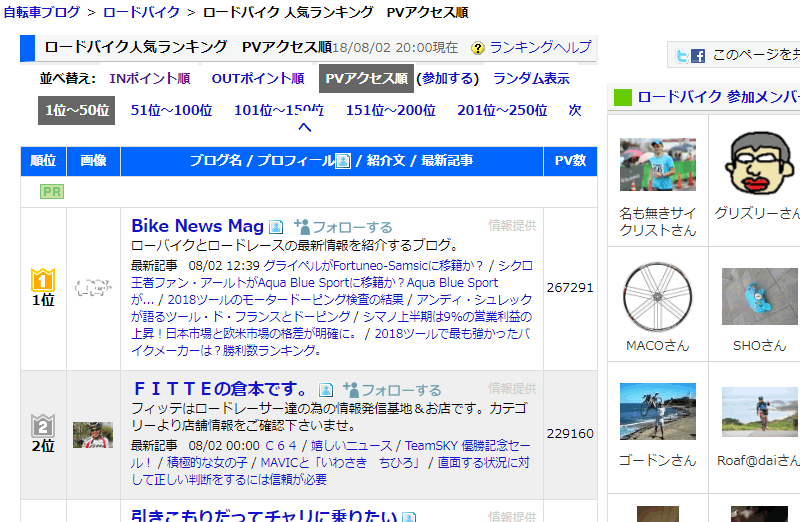Click 名も無きサイクリストさん member name
800x522 pixels.
coord(658,222)
